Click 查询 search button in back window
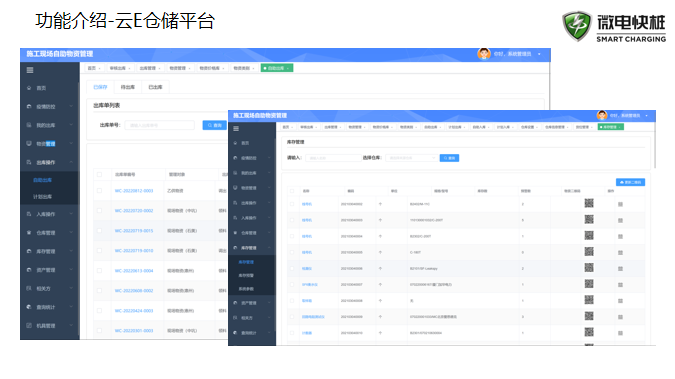Image resolution: width=675 pixels, height=379 pixels. [x=214, y=125]
